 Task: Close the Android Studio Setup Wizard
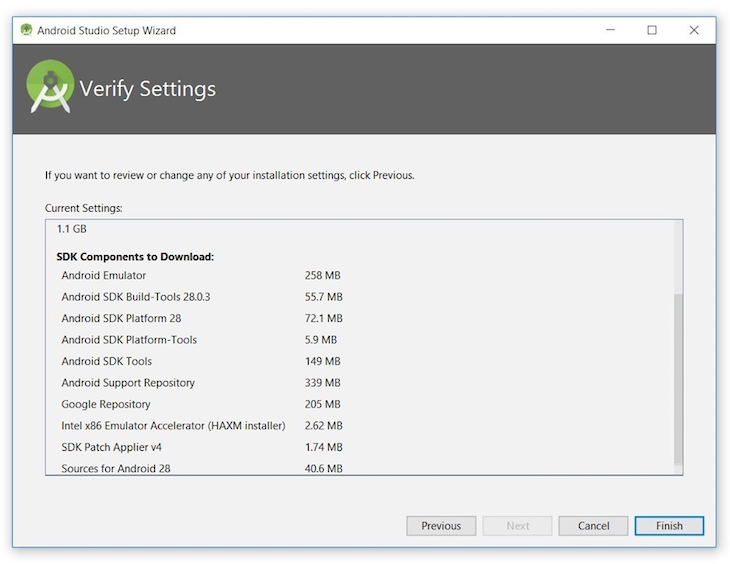[x=694, y=30]
